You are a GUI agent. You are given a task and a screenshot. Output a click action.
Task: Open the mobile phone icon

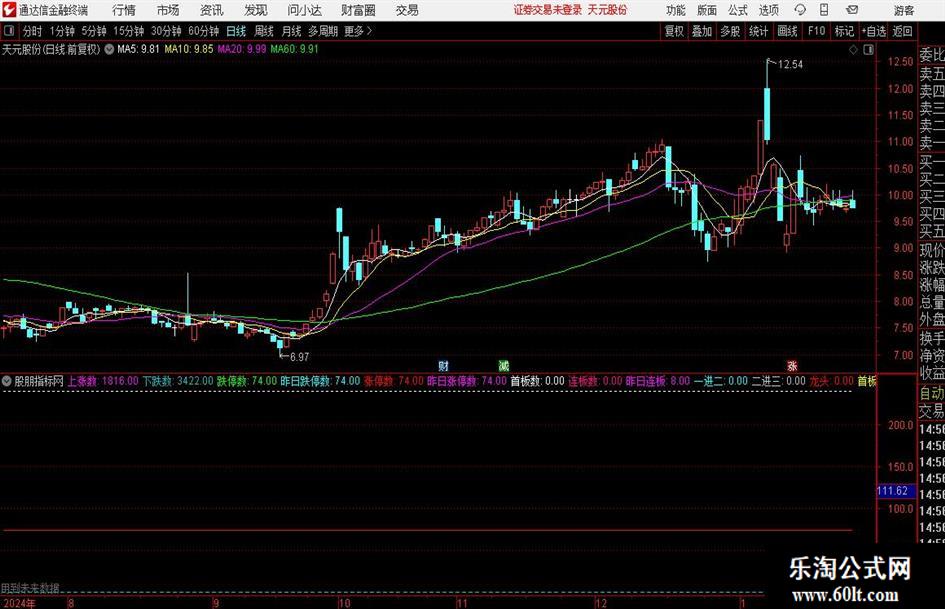[x=824, y=10]
